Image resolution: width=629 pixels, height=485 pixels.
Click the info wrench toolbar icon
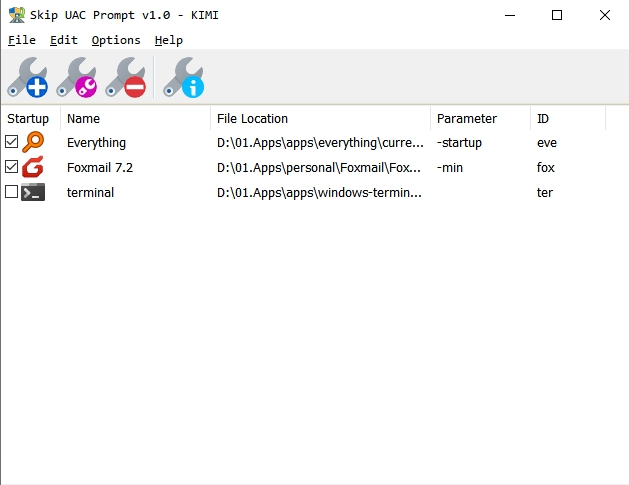[184, 78]
